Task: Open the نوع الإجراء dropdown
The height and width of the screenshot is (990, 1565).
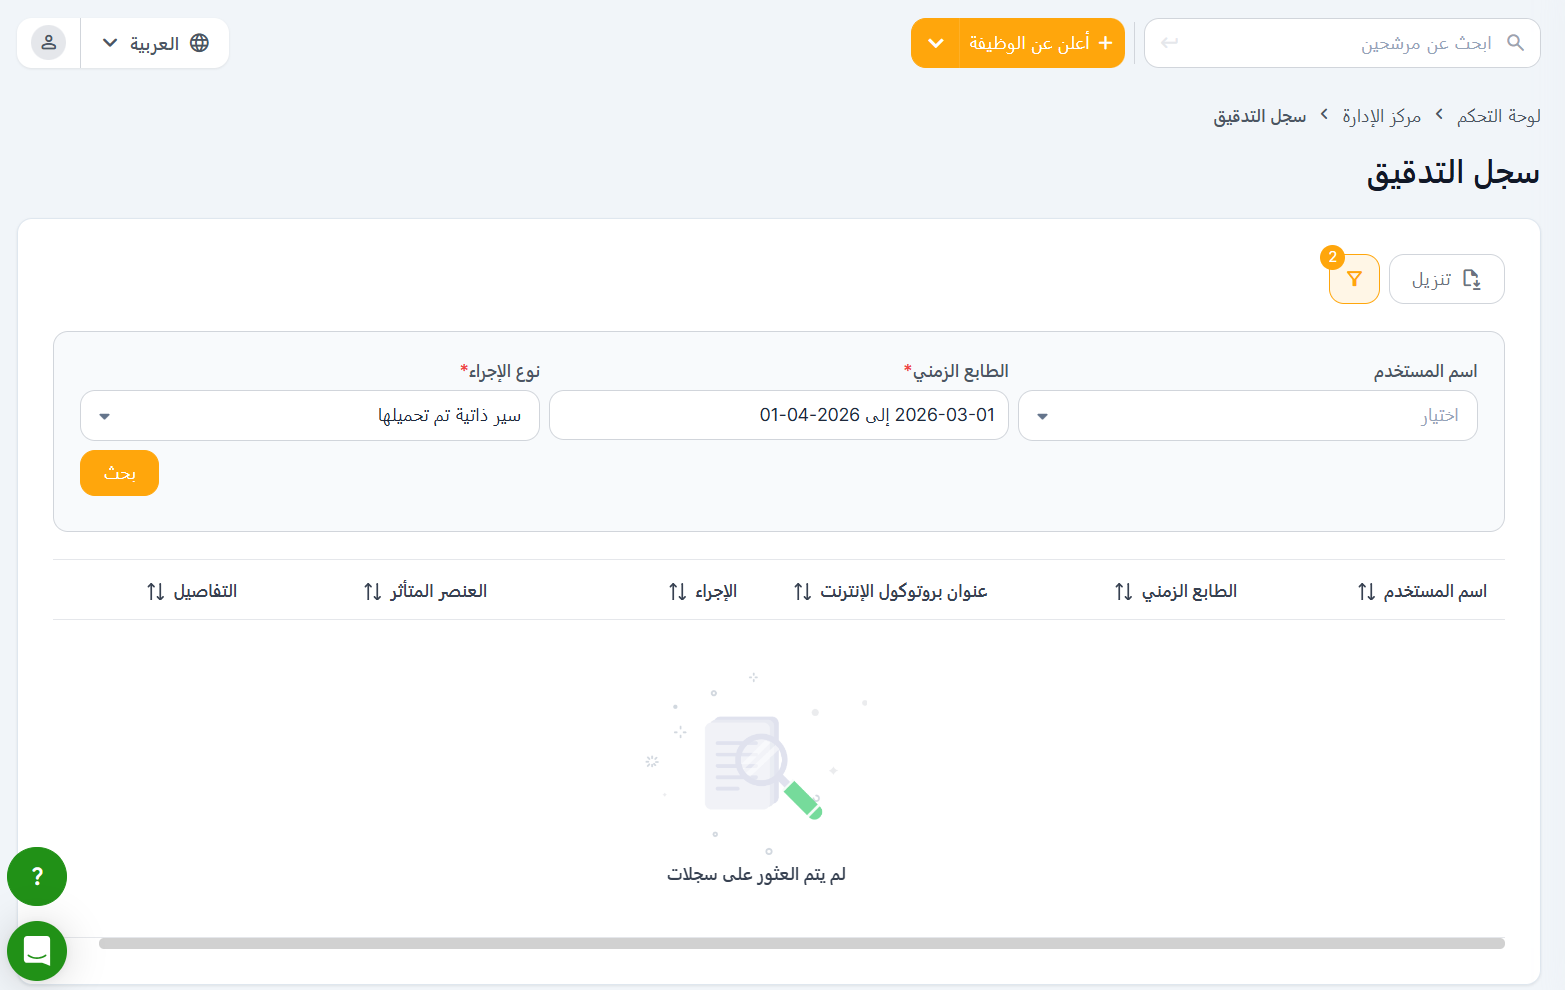Action: coord(310,416)
